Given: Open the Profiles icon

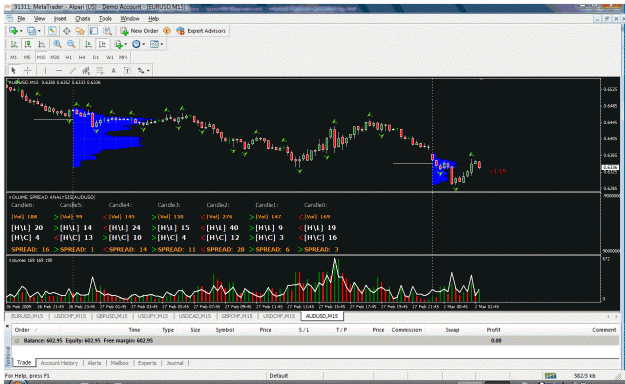Looking at the screenshot, I should [31, 31].
